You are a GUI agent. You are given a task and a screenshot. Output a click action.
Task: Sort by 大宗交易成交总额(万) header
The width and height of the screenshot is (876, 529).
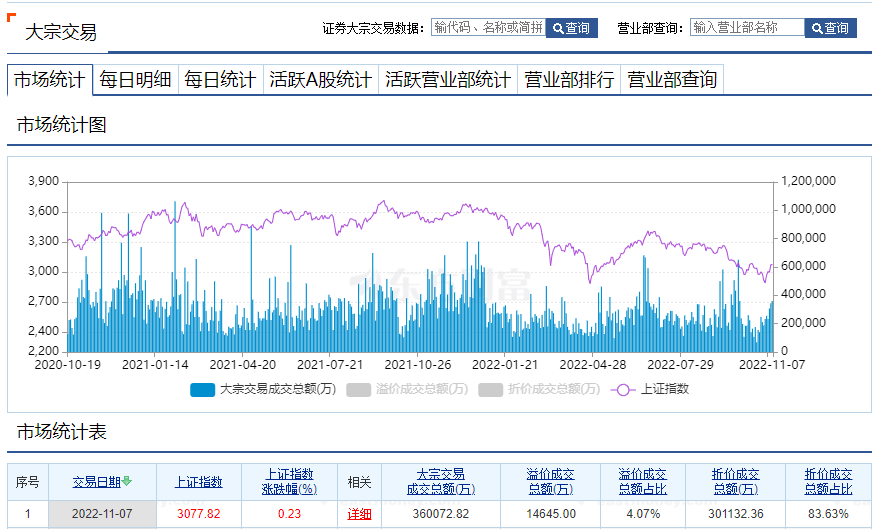[441, 482]
